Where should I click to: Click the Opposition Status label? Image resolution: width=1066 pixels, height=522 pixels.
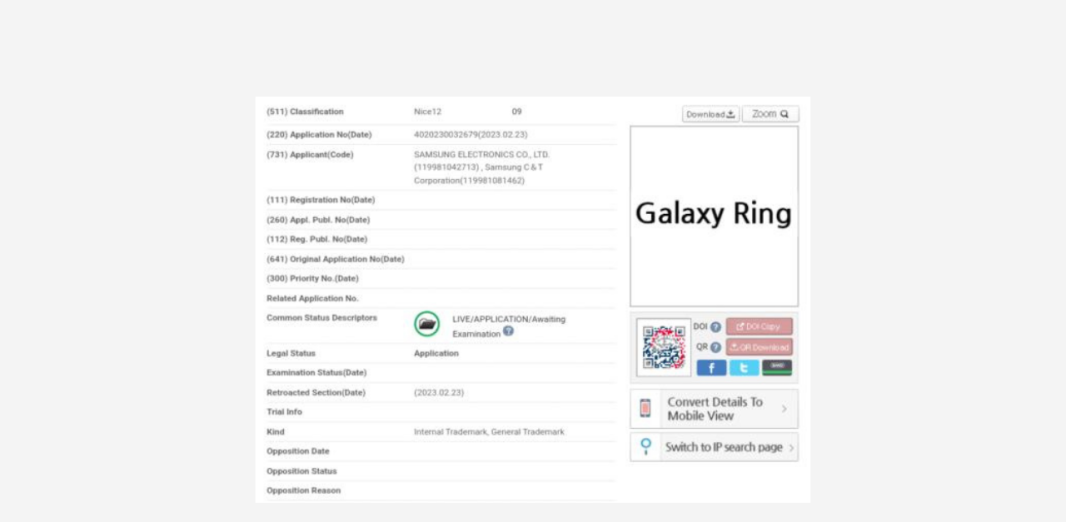(302, 471)
